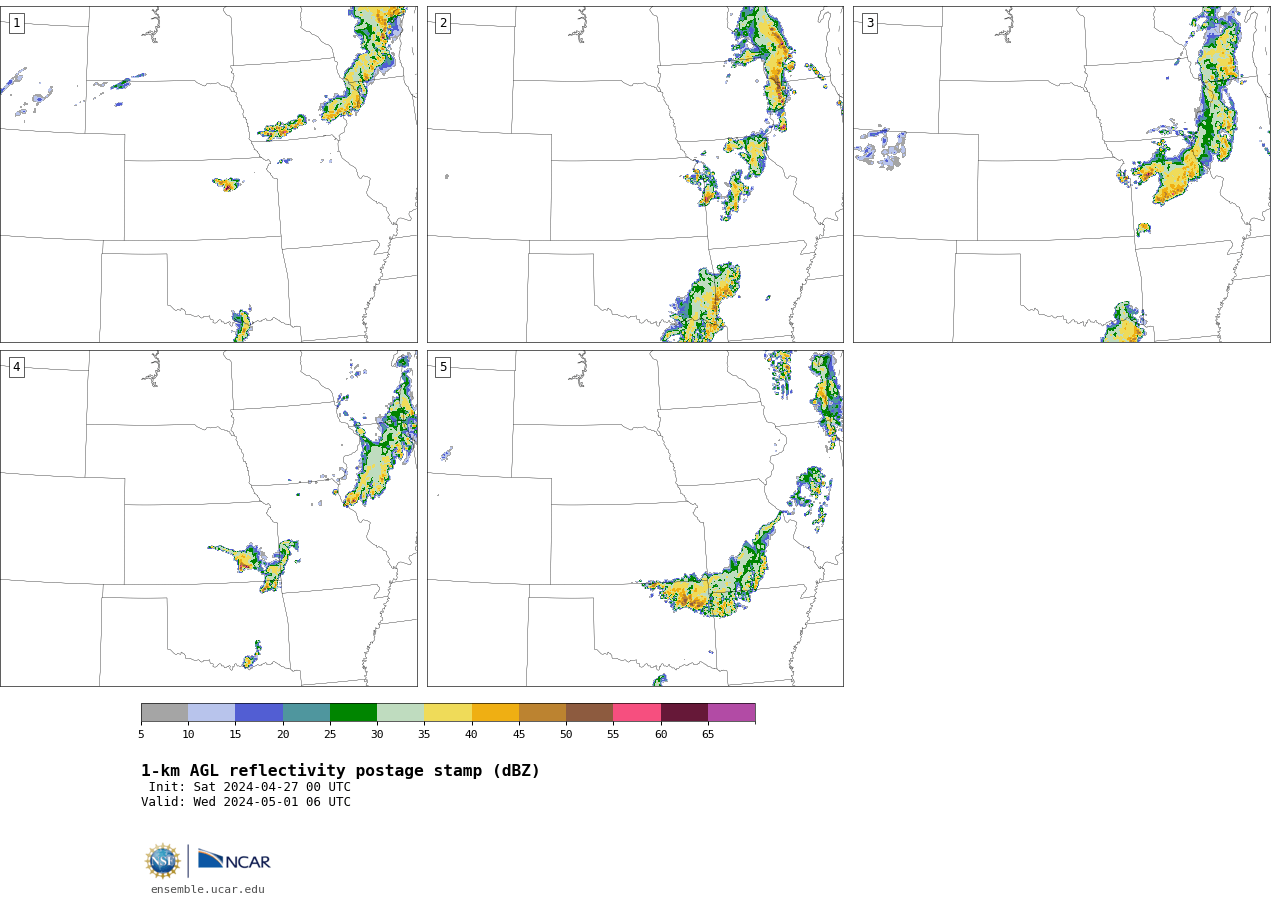The width and height of the screenshot is (1280, 901).
Task: Click the orange 40-45 dBZ swatch
Action: [x=495, y=713]
